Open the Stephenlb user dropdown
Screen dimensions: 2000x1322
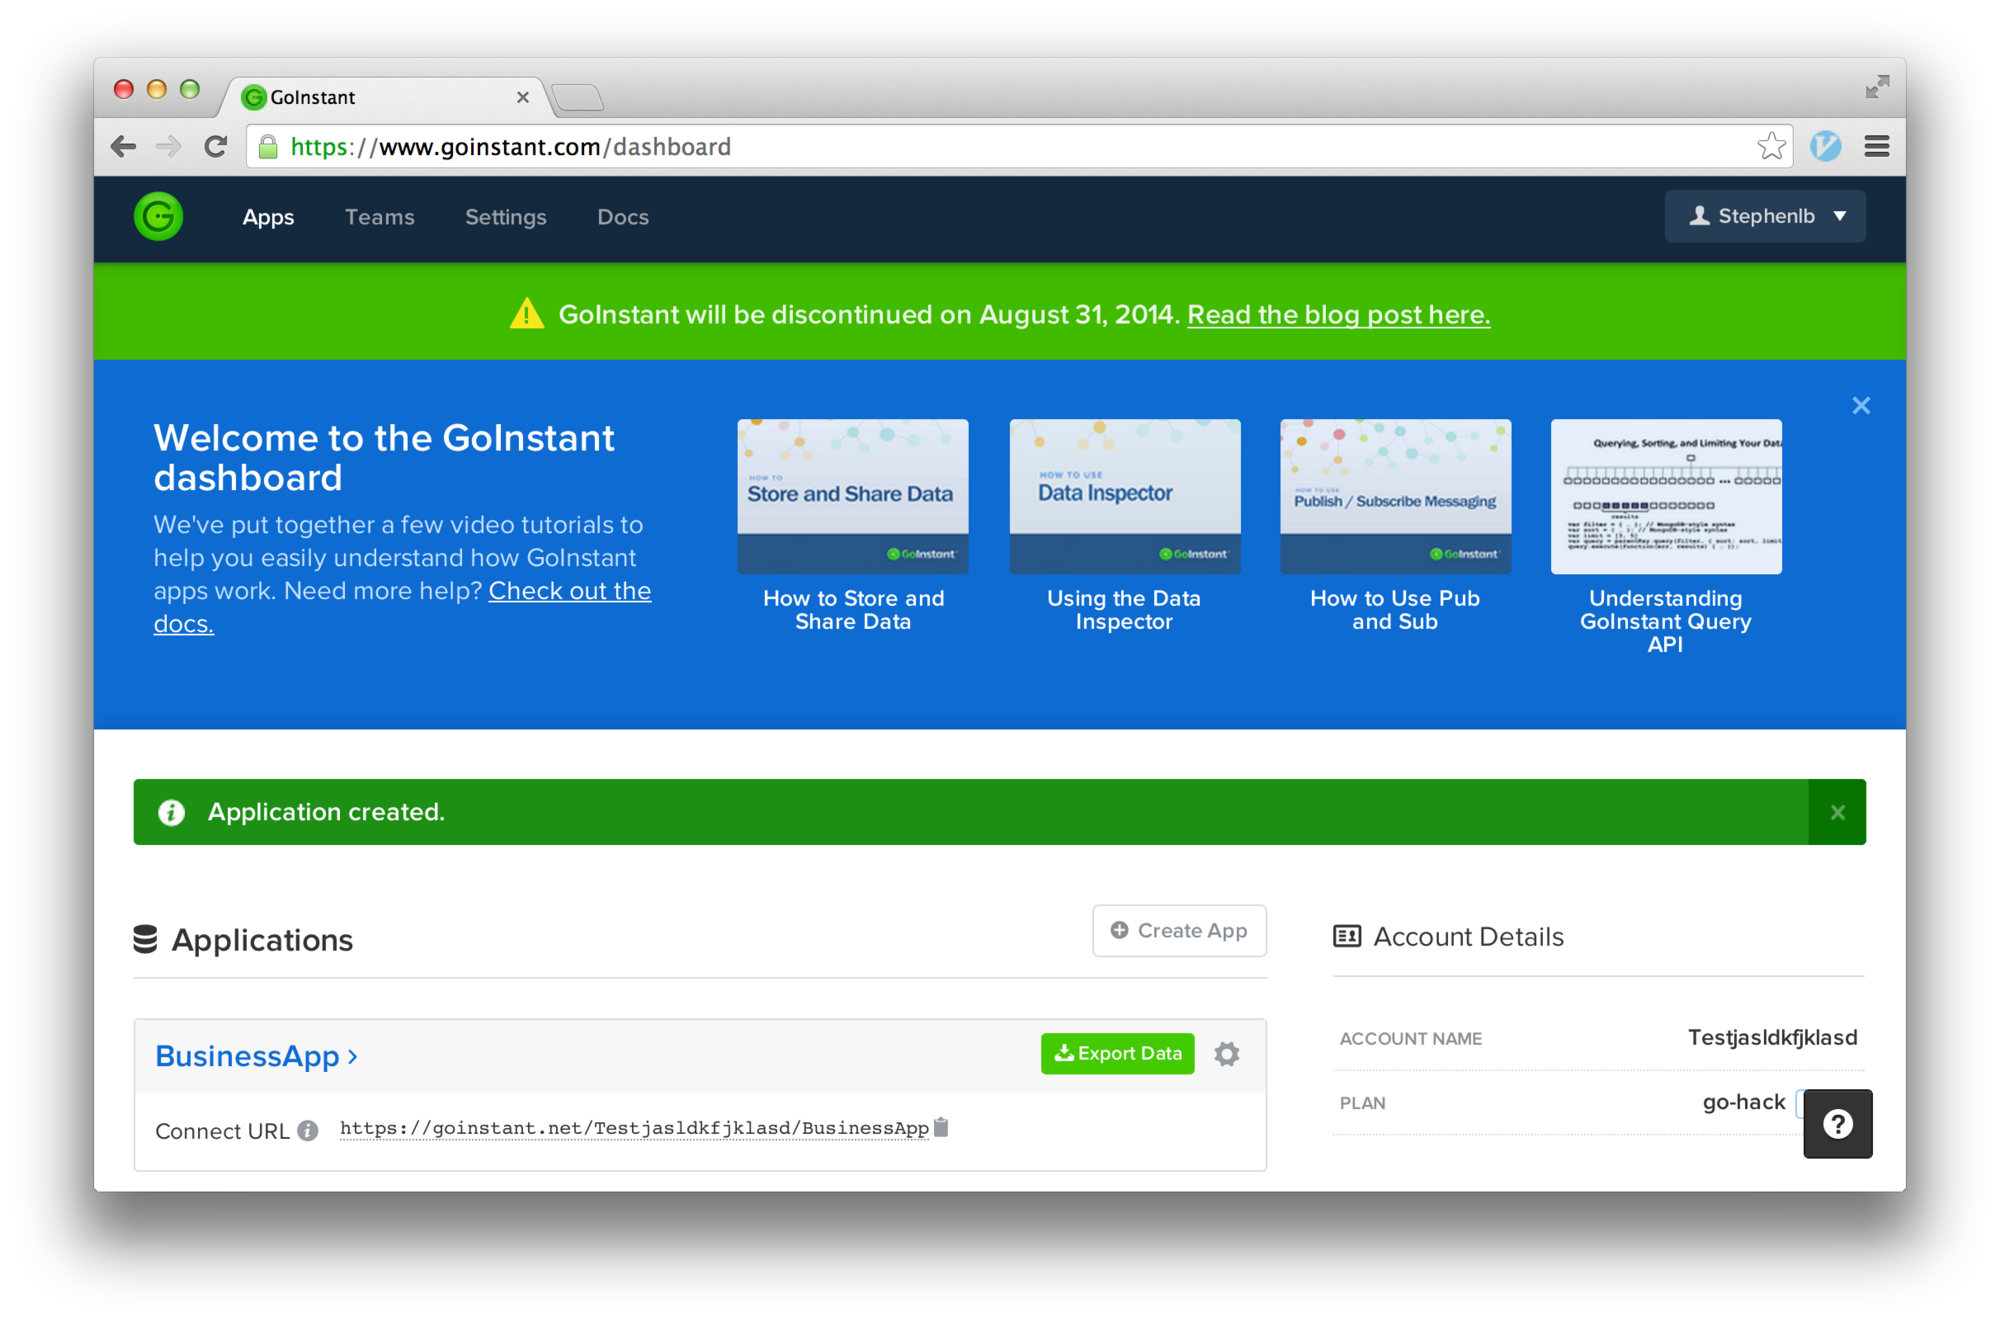pyautogui.click(x=1765, y=216)
